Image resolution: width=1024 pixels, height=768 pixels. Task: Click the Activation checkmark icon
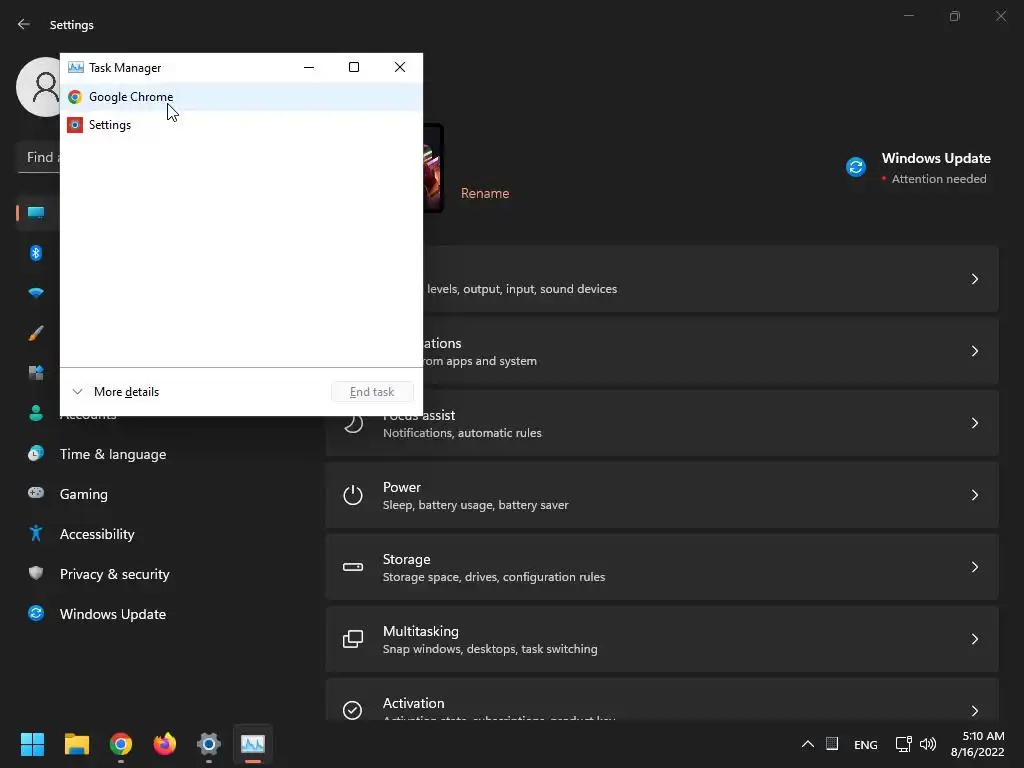tap(353, 710)
